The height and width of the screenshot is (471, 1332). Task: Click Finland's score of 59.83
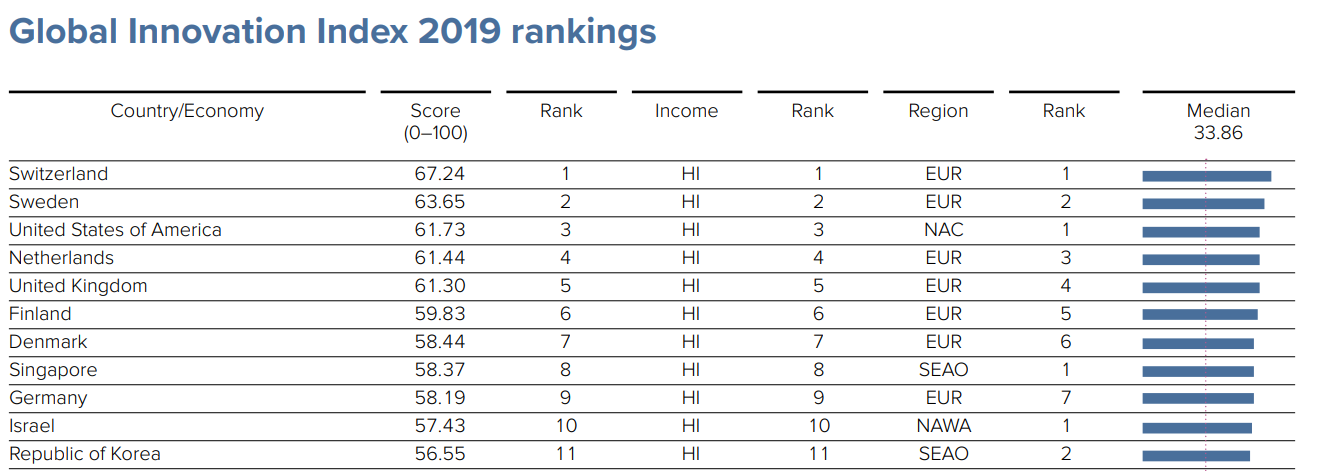(x=440, y=314)
